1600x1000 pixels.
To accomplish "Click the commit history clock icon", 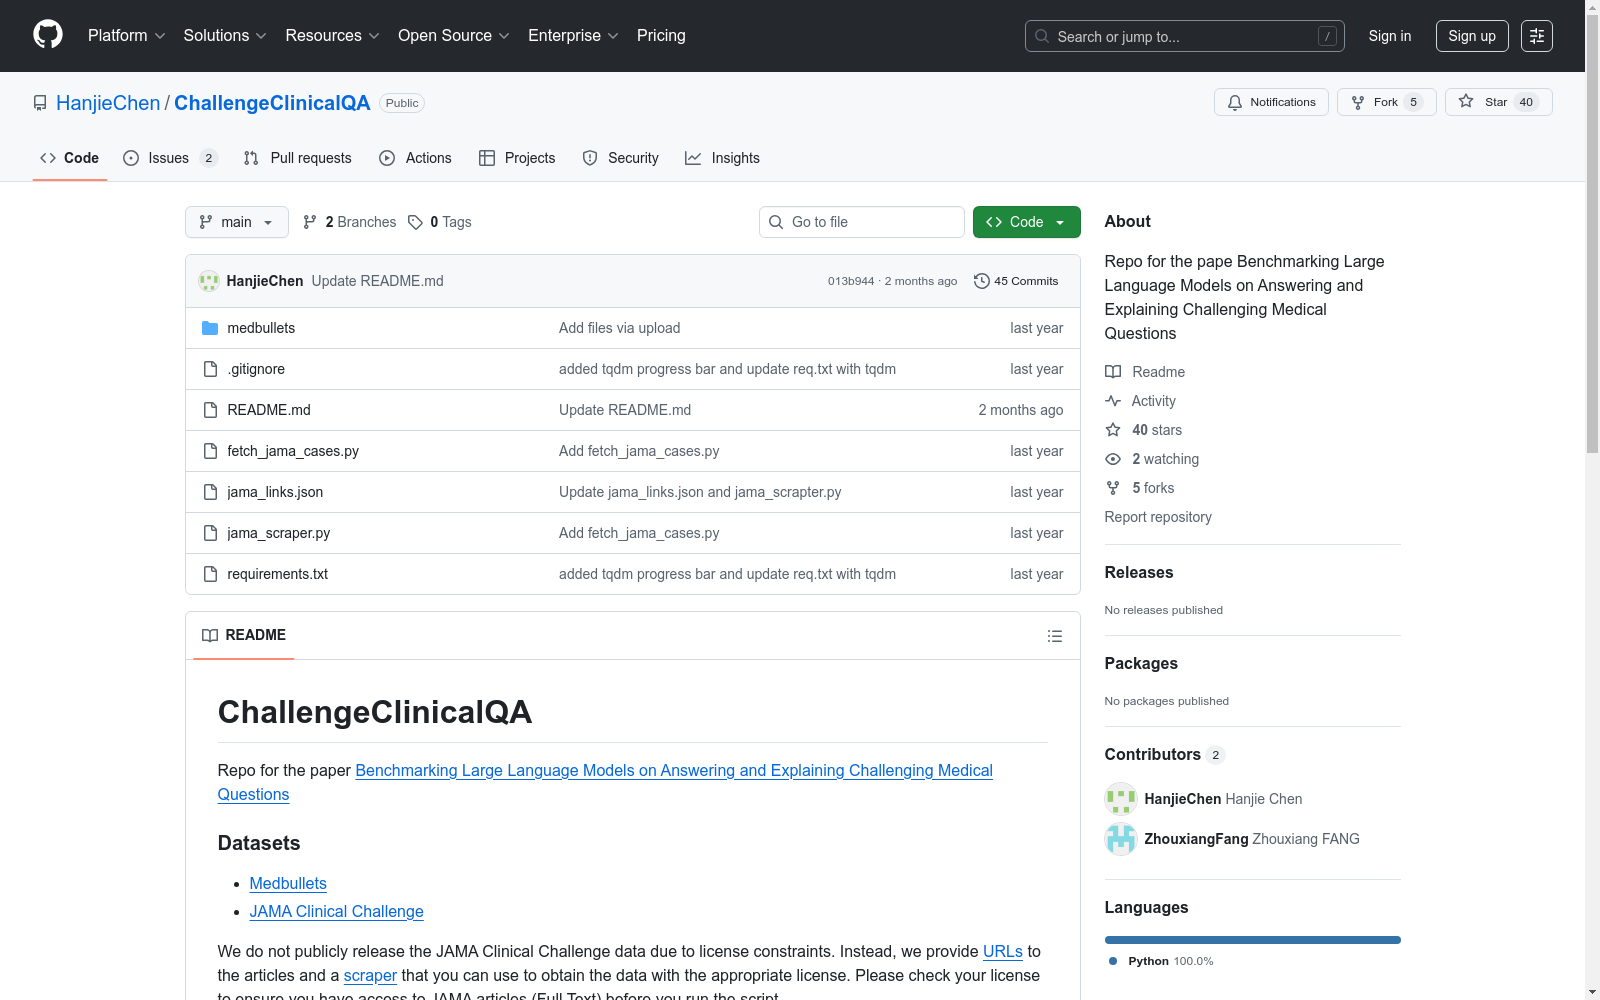I will pyautogui.click(x=981, y=281).
